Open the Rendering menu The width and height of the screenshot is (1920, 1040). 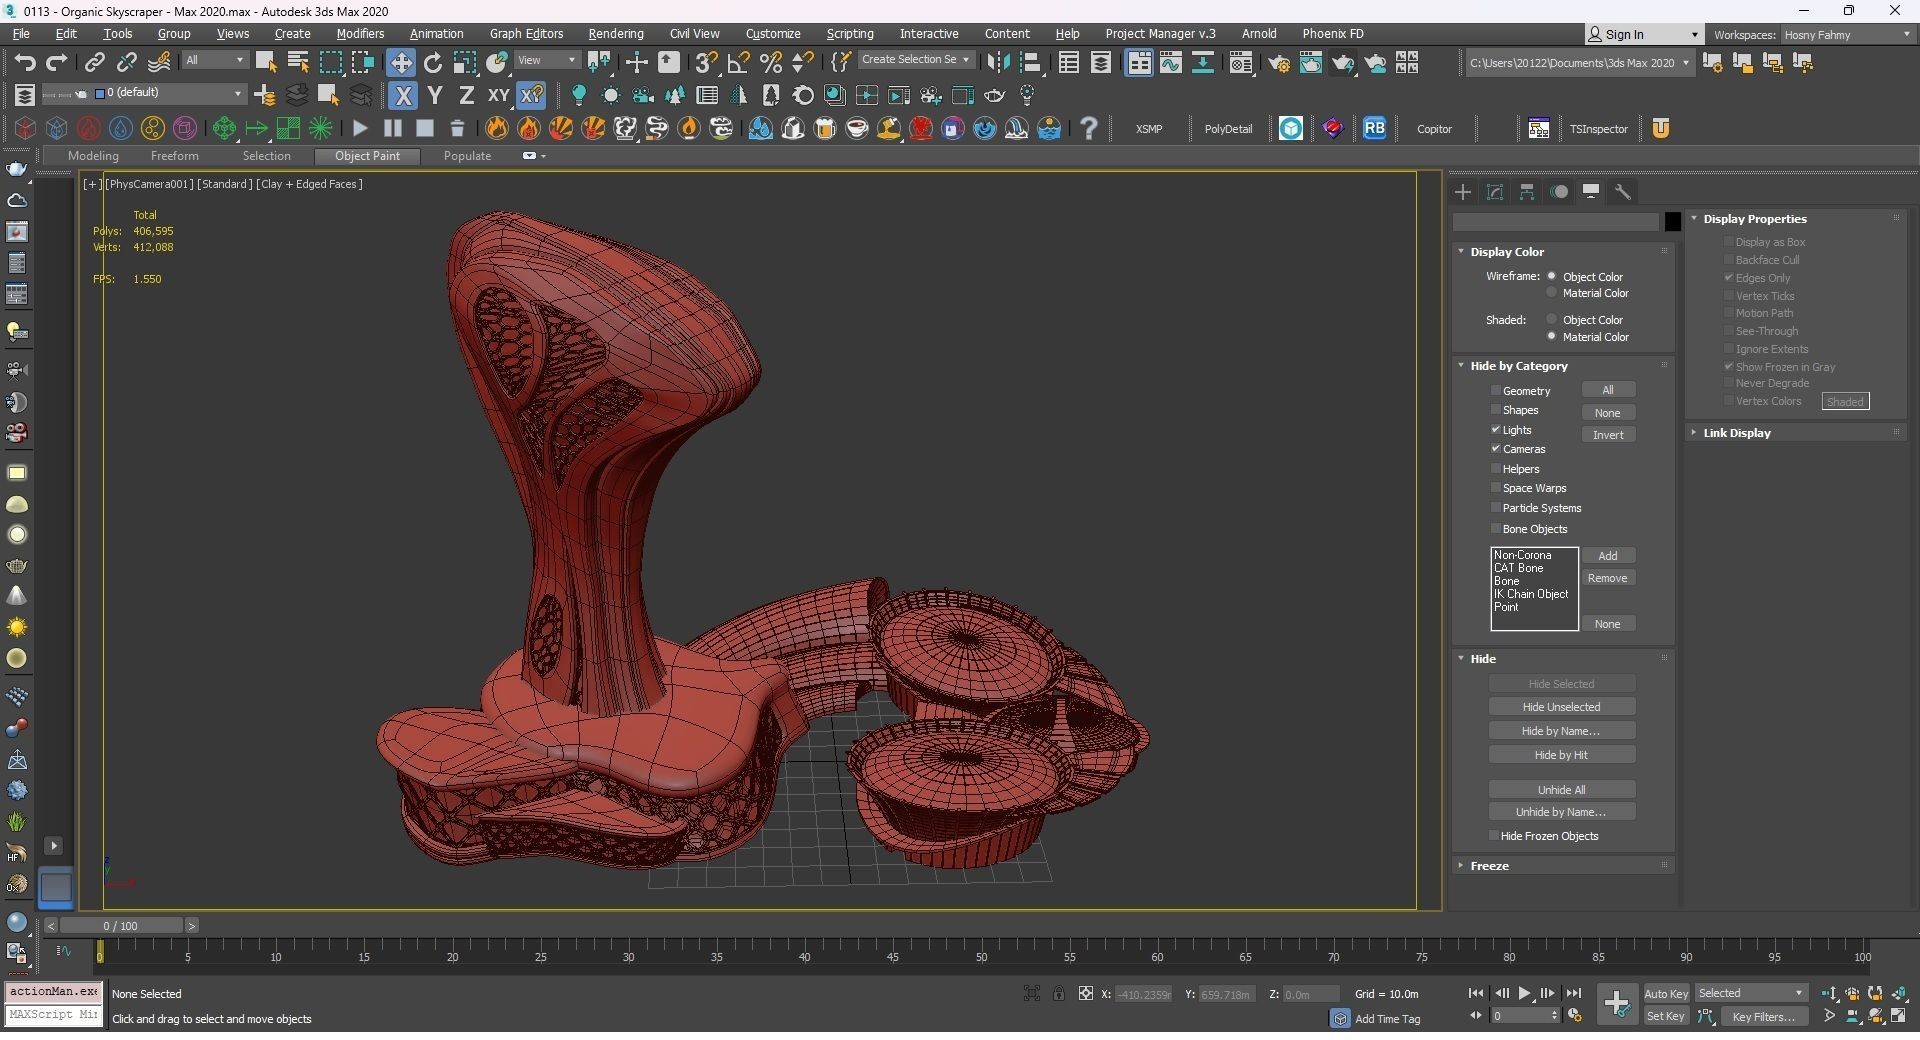pyautogui.click(x=616, y=34)
